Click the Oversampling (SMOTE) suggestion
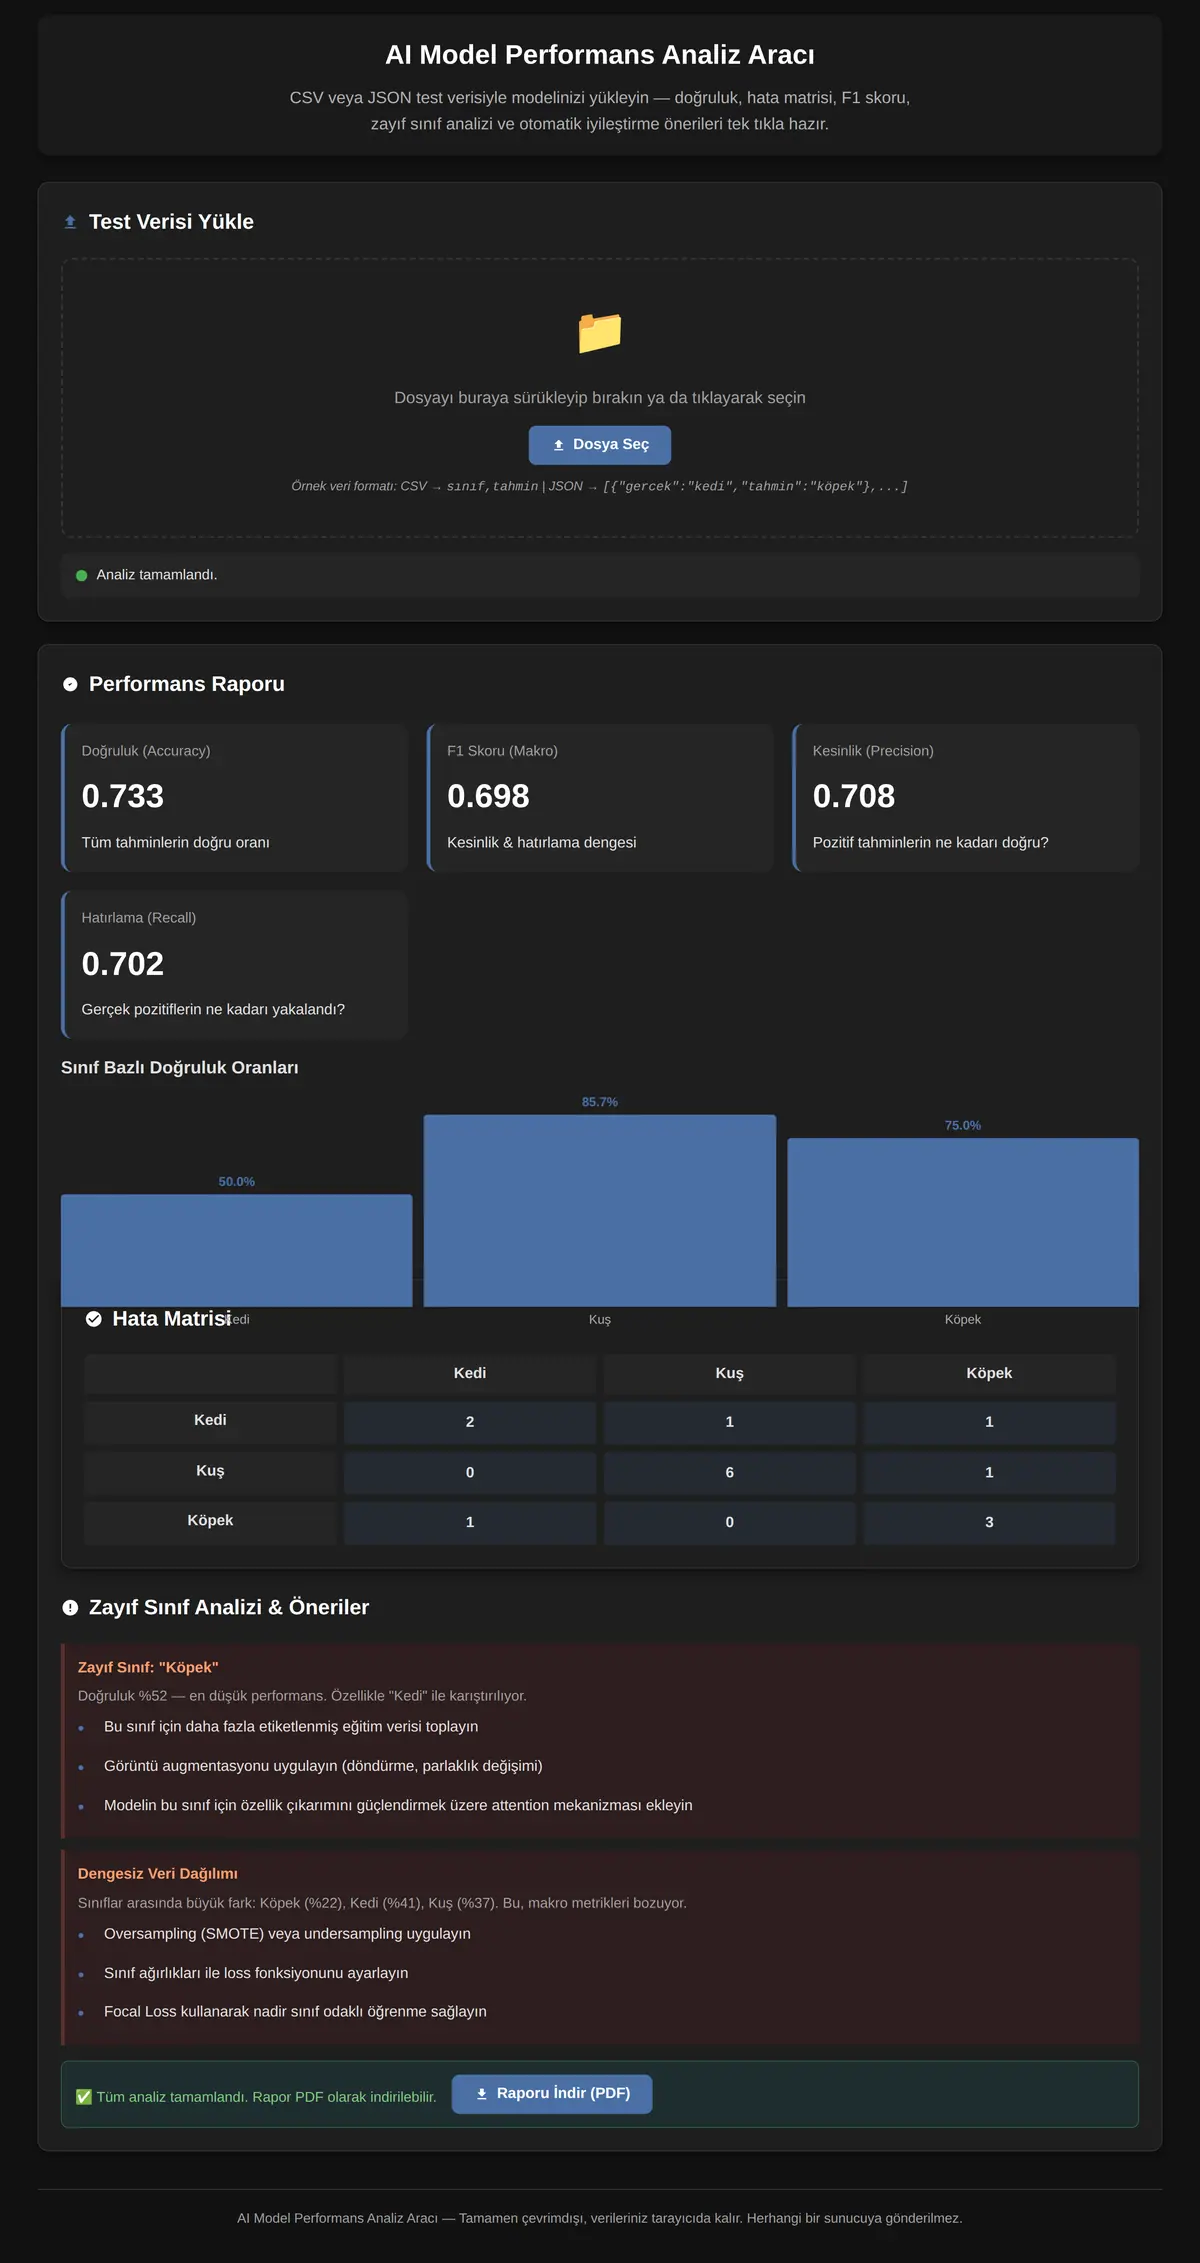Screen dimensions: 1200x2263 (x=287, y=1934)
